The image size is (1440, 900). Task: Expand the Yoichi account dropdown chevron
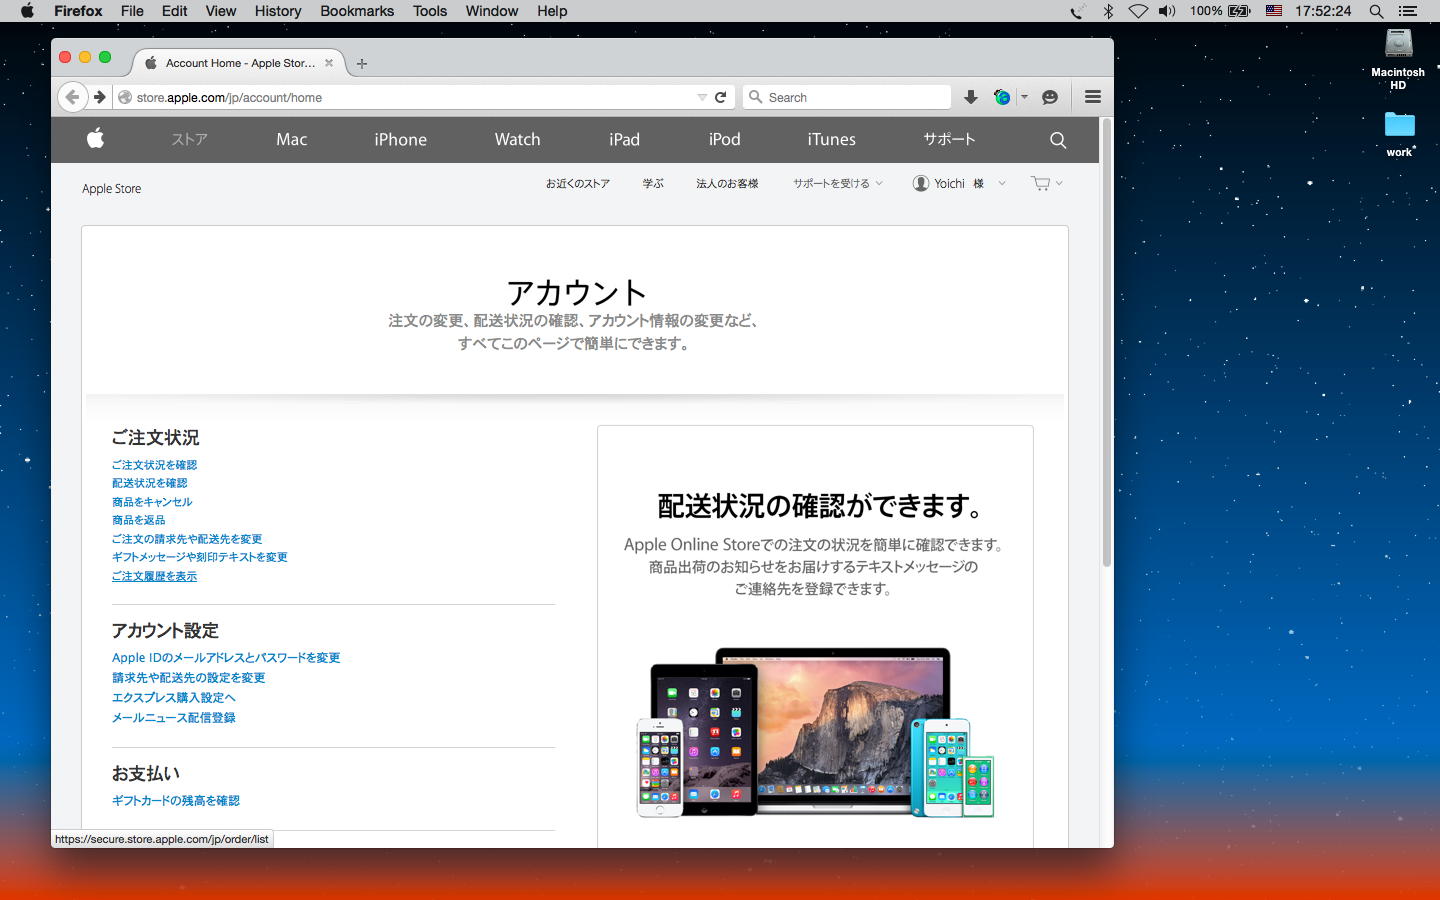[1002, 183]
